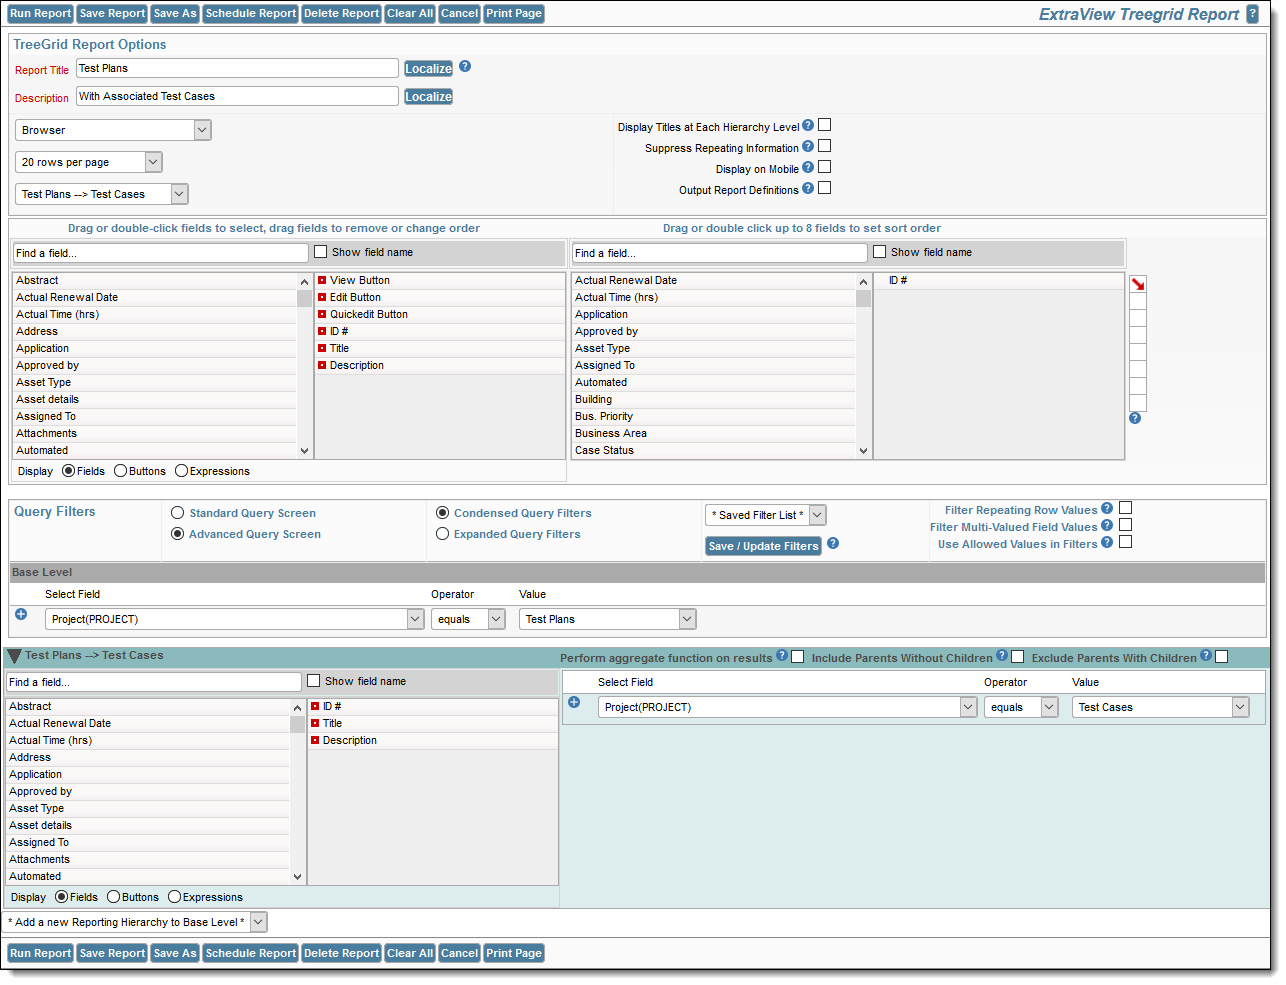Image resolution: width=1286 pixels, height=985 pixels.
Task: Click help icon for Display on Mobile
Action: click(x=808, y=168)
